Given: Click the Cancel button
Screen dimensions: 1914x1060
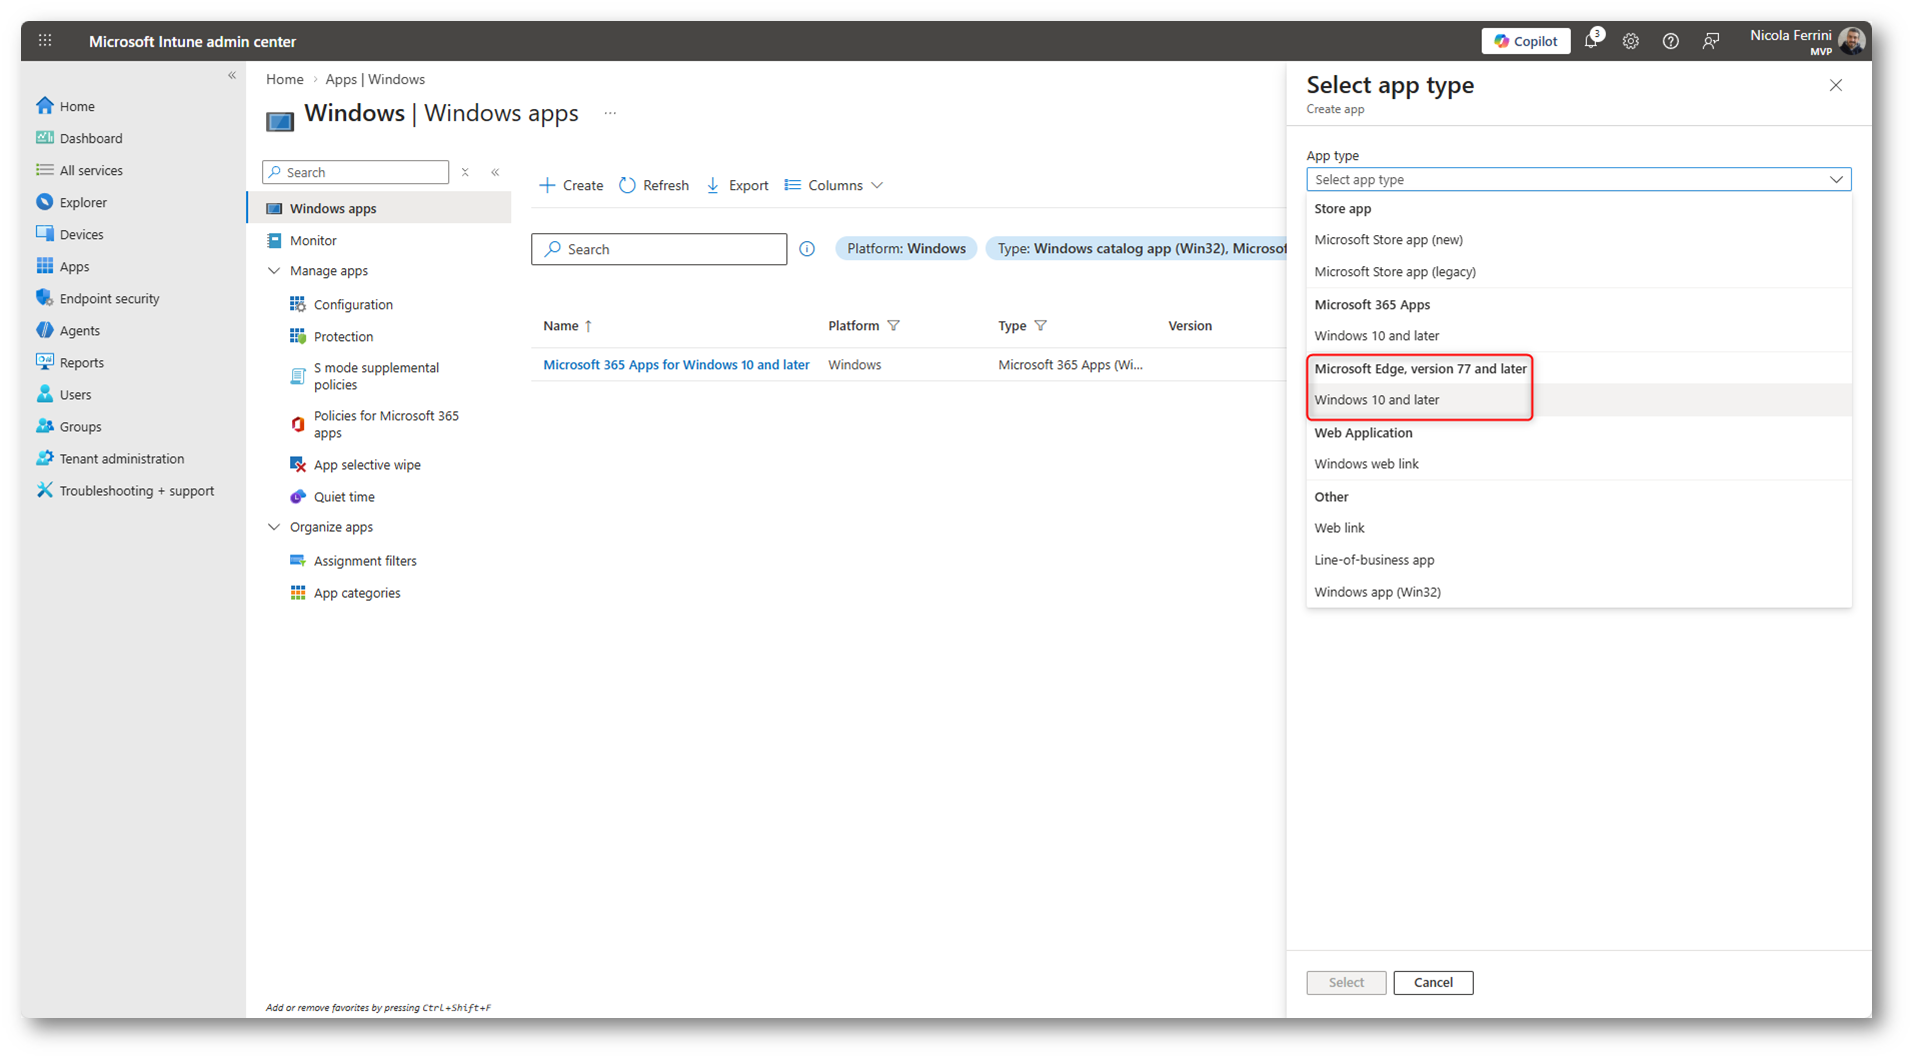Looking at the screenshot, I should [x=1432, y=983].
